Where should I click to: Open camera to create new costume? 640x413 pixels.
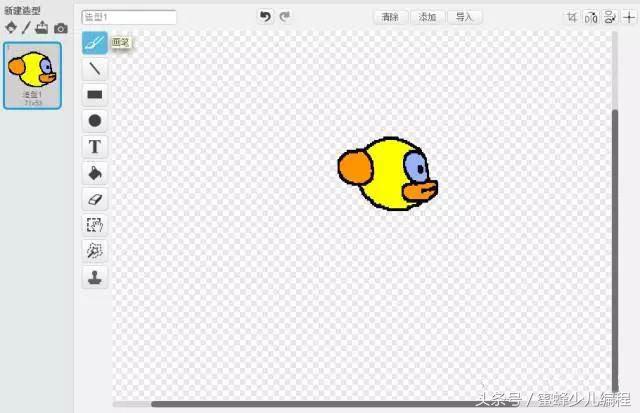click(61, 28)
